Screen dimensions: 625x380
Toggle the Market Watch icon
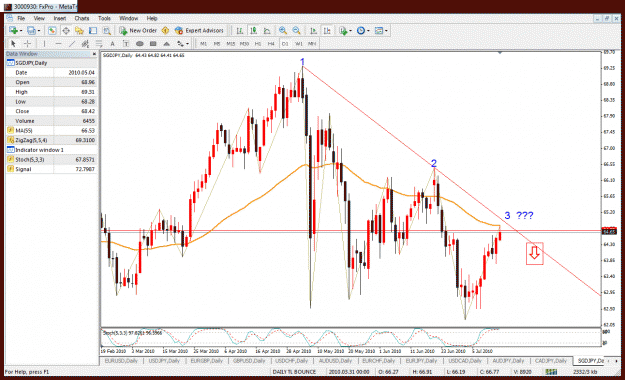tap(52, 31)
